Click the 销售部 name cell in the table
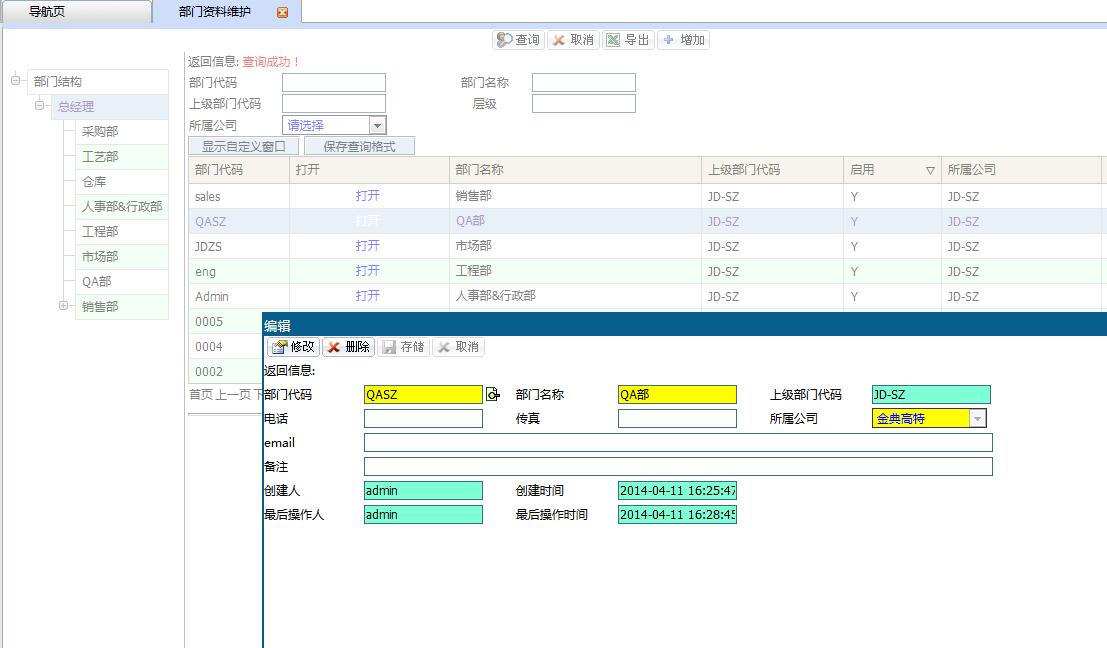This screenshot has width=1107, height=648. tap(575, 196)
